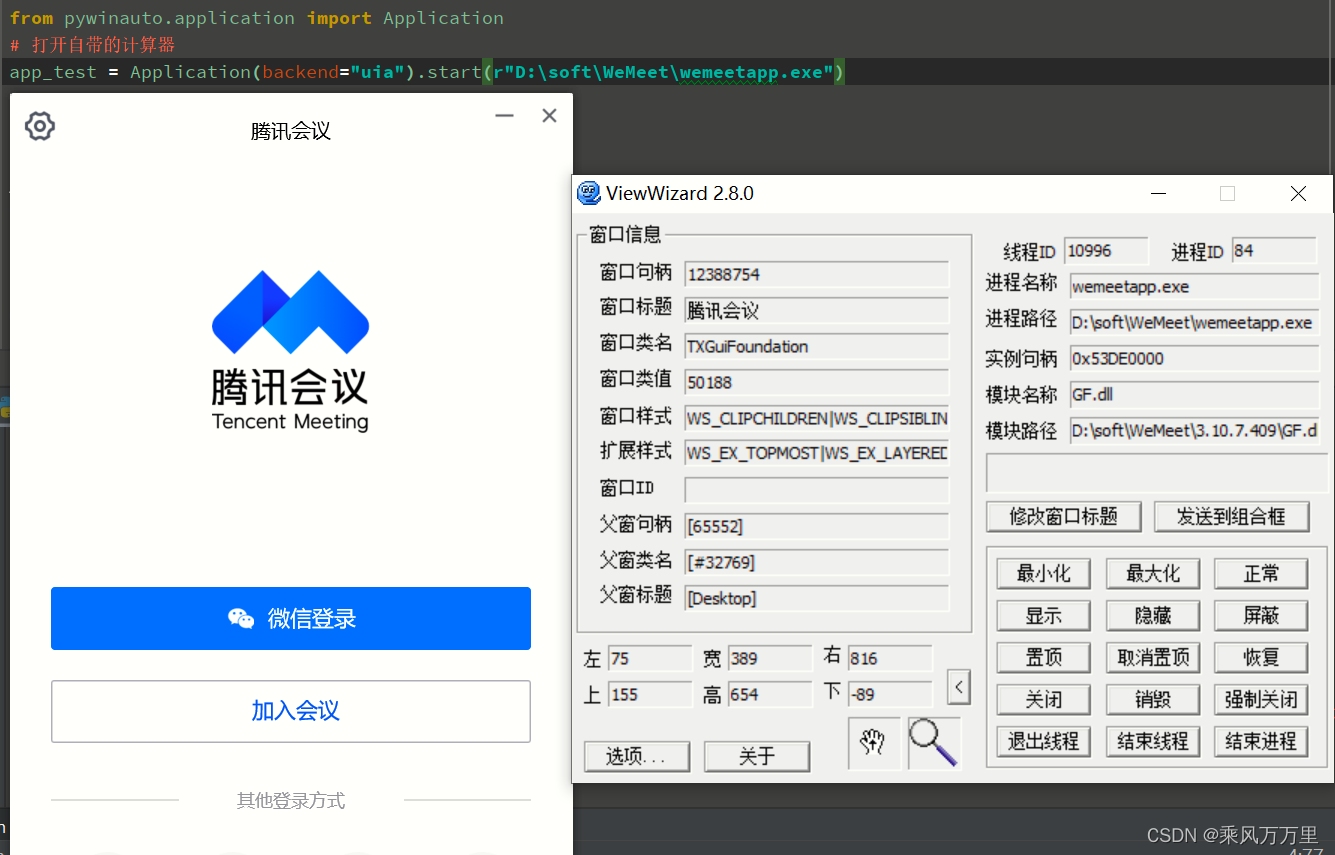Click 实例句柄 field 0x53DE0000
1335x855 pixels.
[1195, 359]
